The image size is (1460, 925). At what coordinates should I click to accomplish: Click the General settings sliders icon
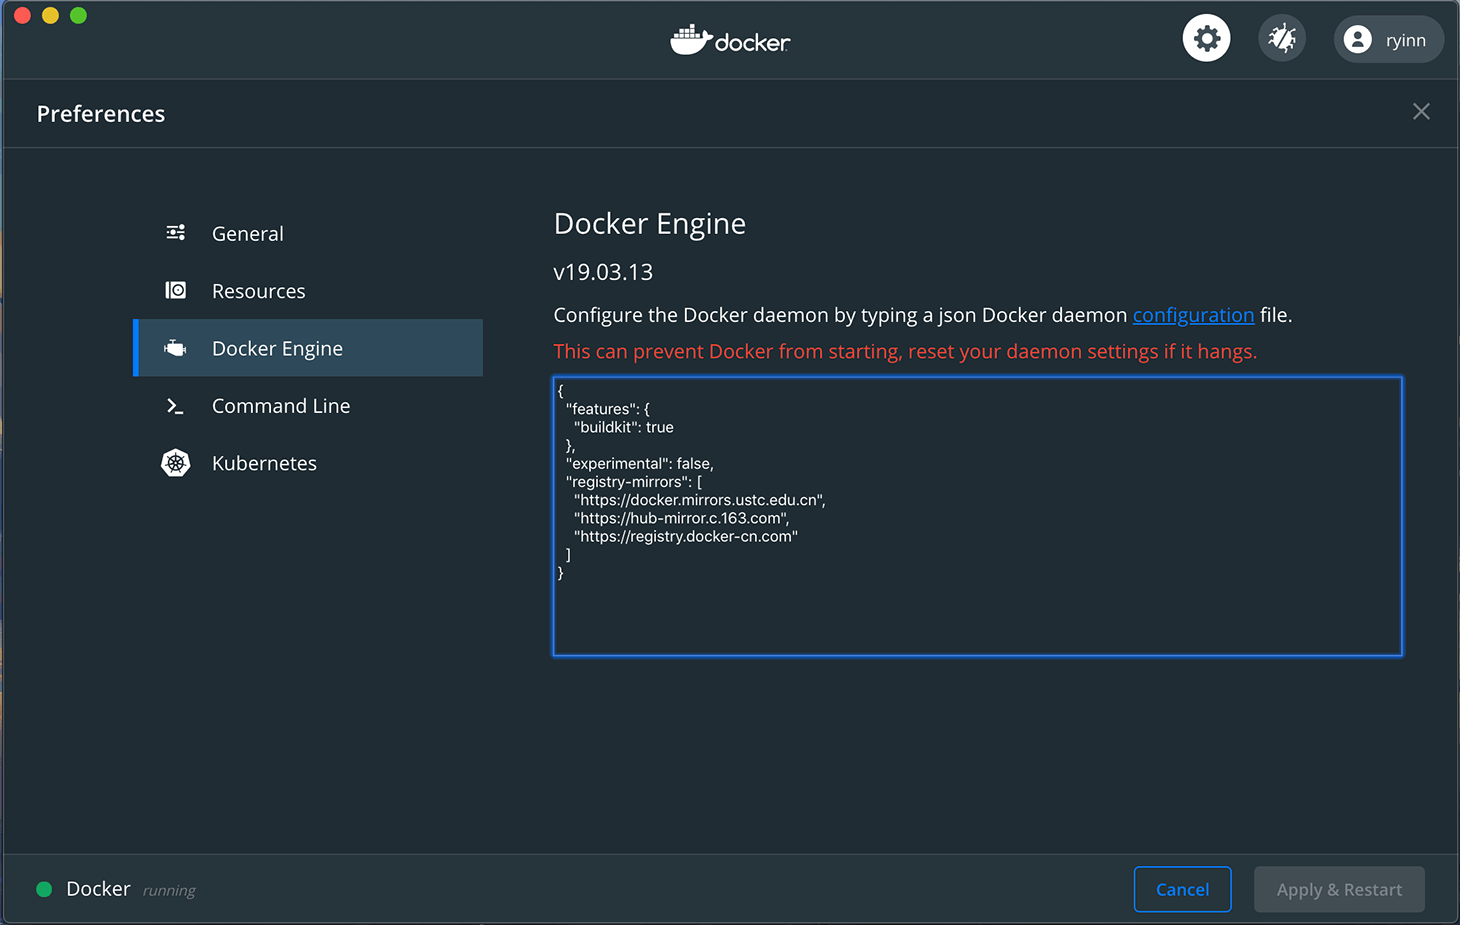pos(175,232)
